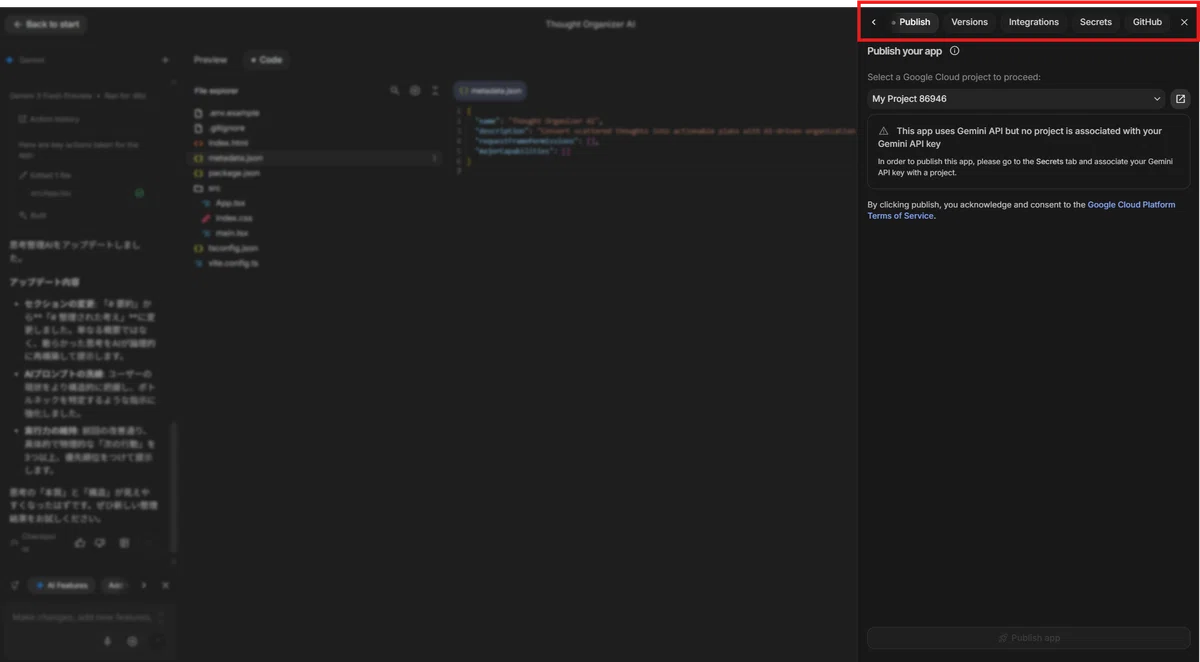Click the back chevron beside the Publish tab

coord(873,22)
